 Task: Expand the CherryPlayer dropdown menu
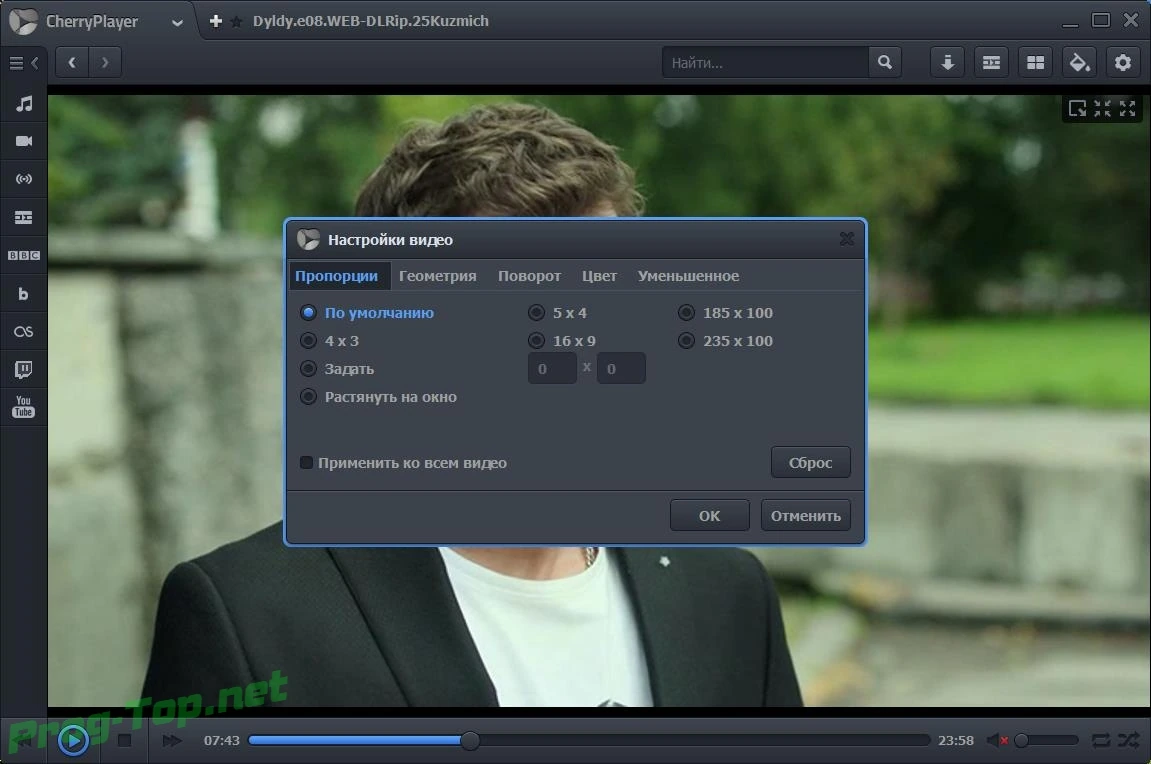point(177,22)
